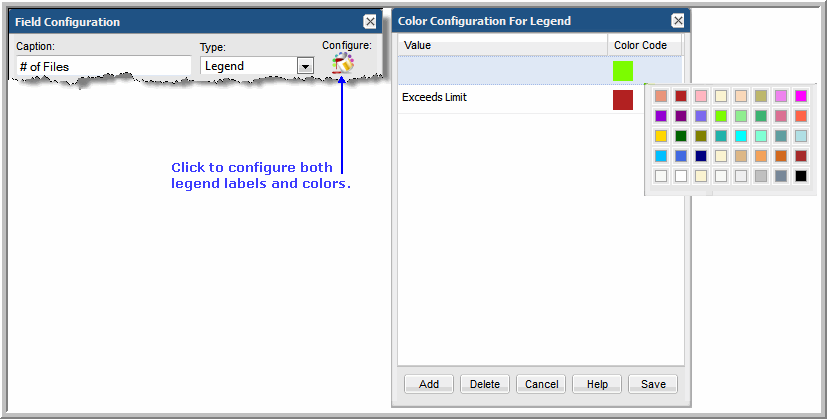Pick the black swatch in the palette
The image size is (827, 419).
(x=800, y=176)
